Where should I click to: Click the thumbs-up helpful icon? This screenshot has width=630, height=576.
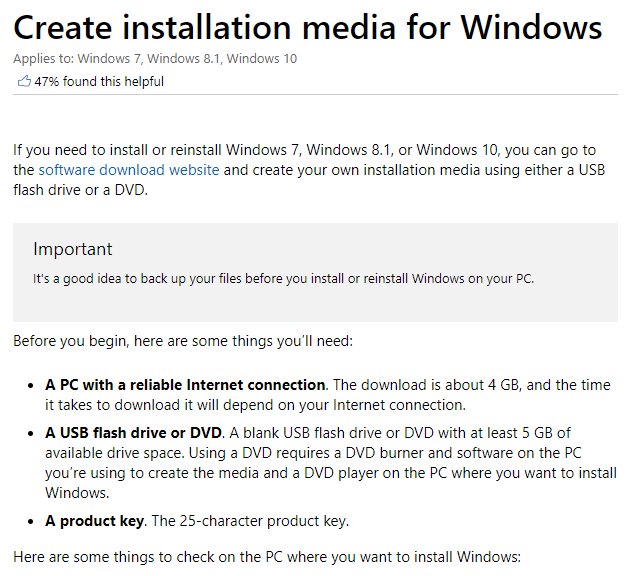coord(24,81)
